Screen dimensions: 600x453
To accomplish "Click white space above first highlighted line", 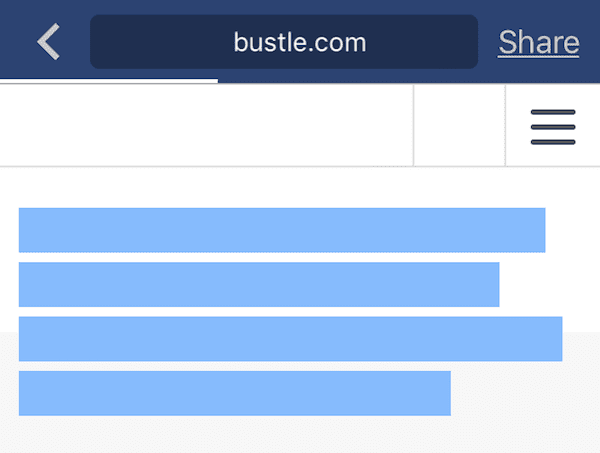I will 300,187.
